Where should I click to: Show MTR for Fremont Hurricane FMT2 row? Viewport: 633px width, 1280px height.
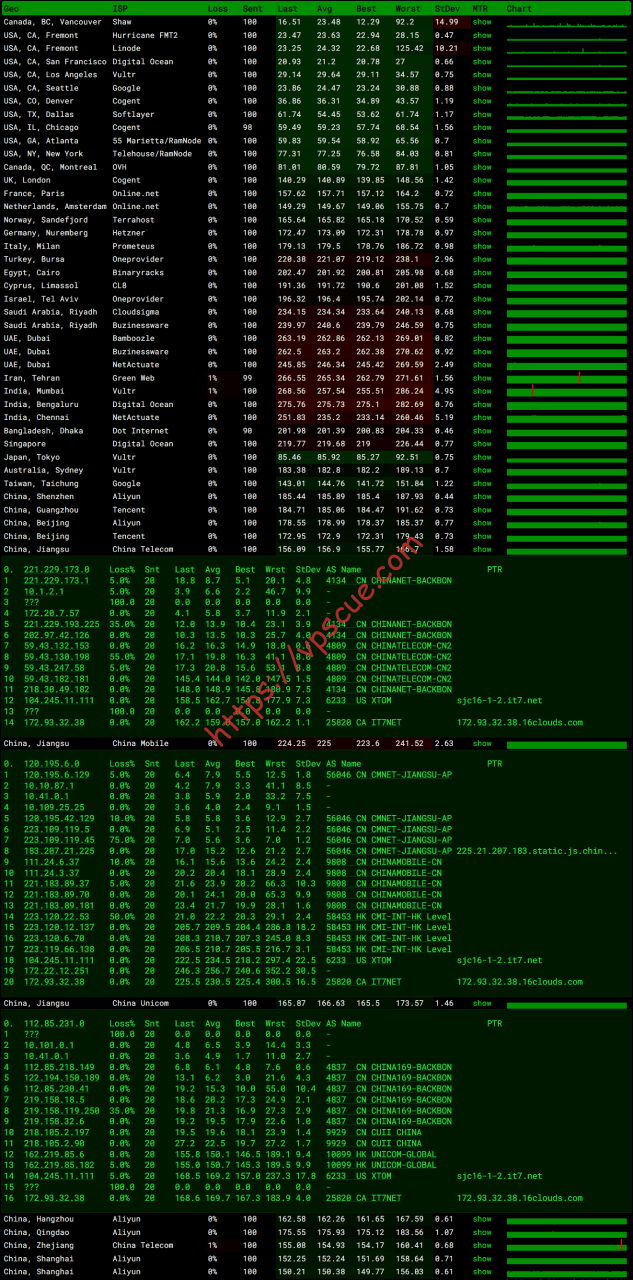point(482,35)
